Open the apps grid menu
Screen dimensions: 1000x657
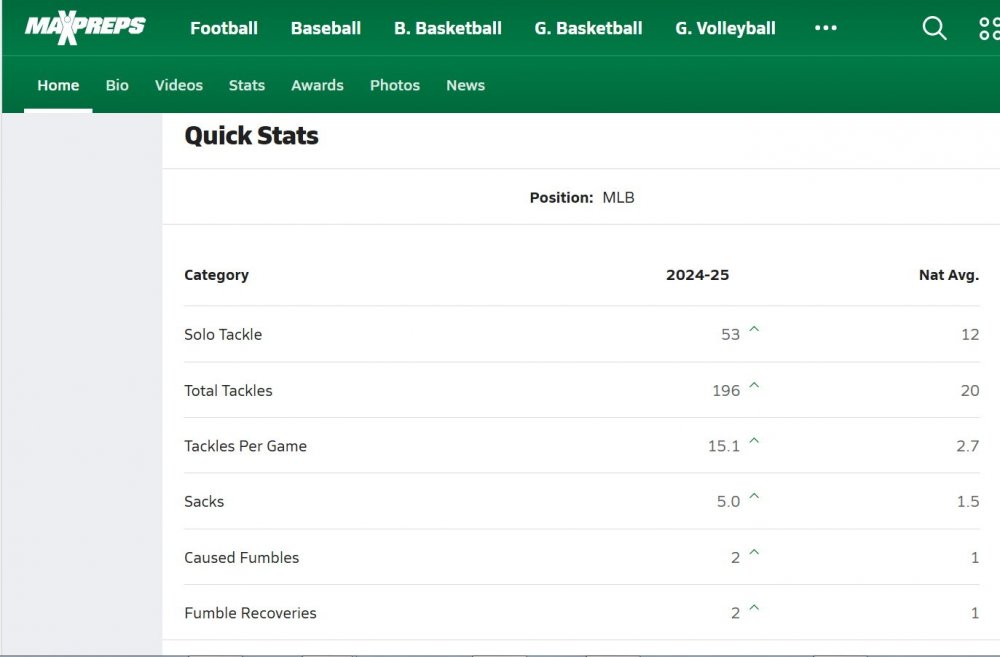[x=989, y=28]
